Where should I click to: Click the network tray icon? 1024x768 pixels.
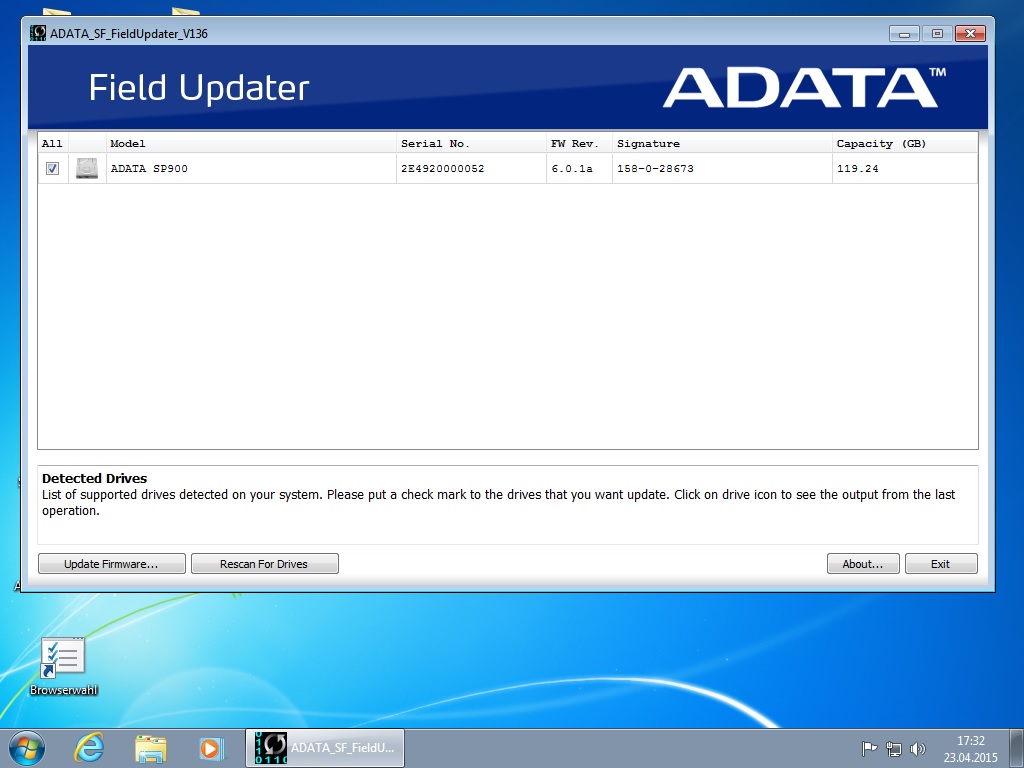(x=893, y=748)
